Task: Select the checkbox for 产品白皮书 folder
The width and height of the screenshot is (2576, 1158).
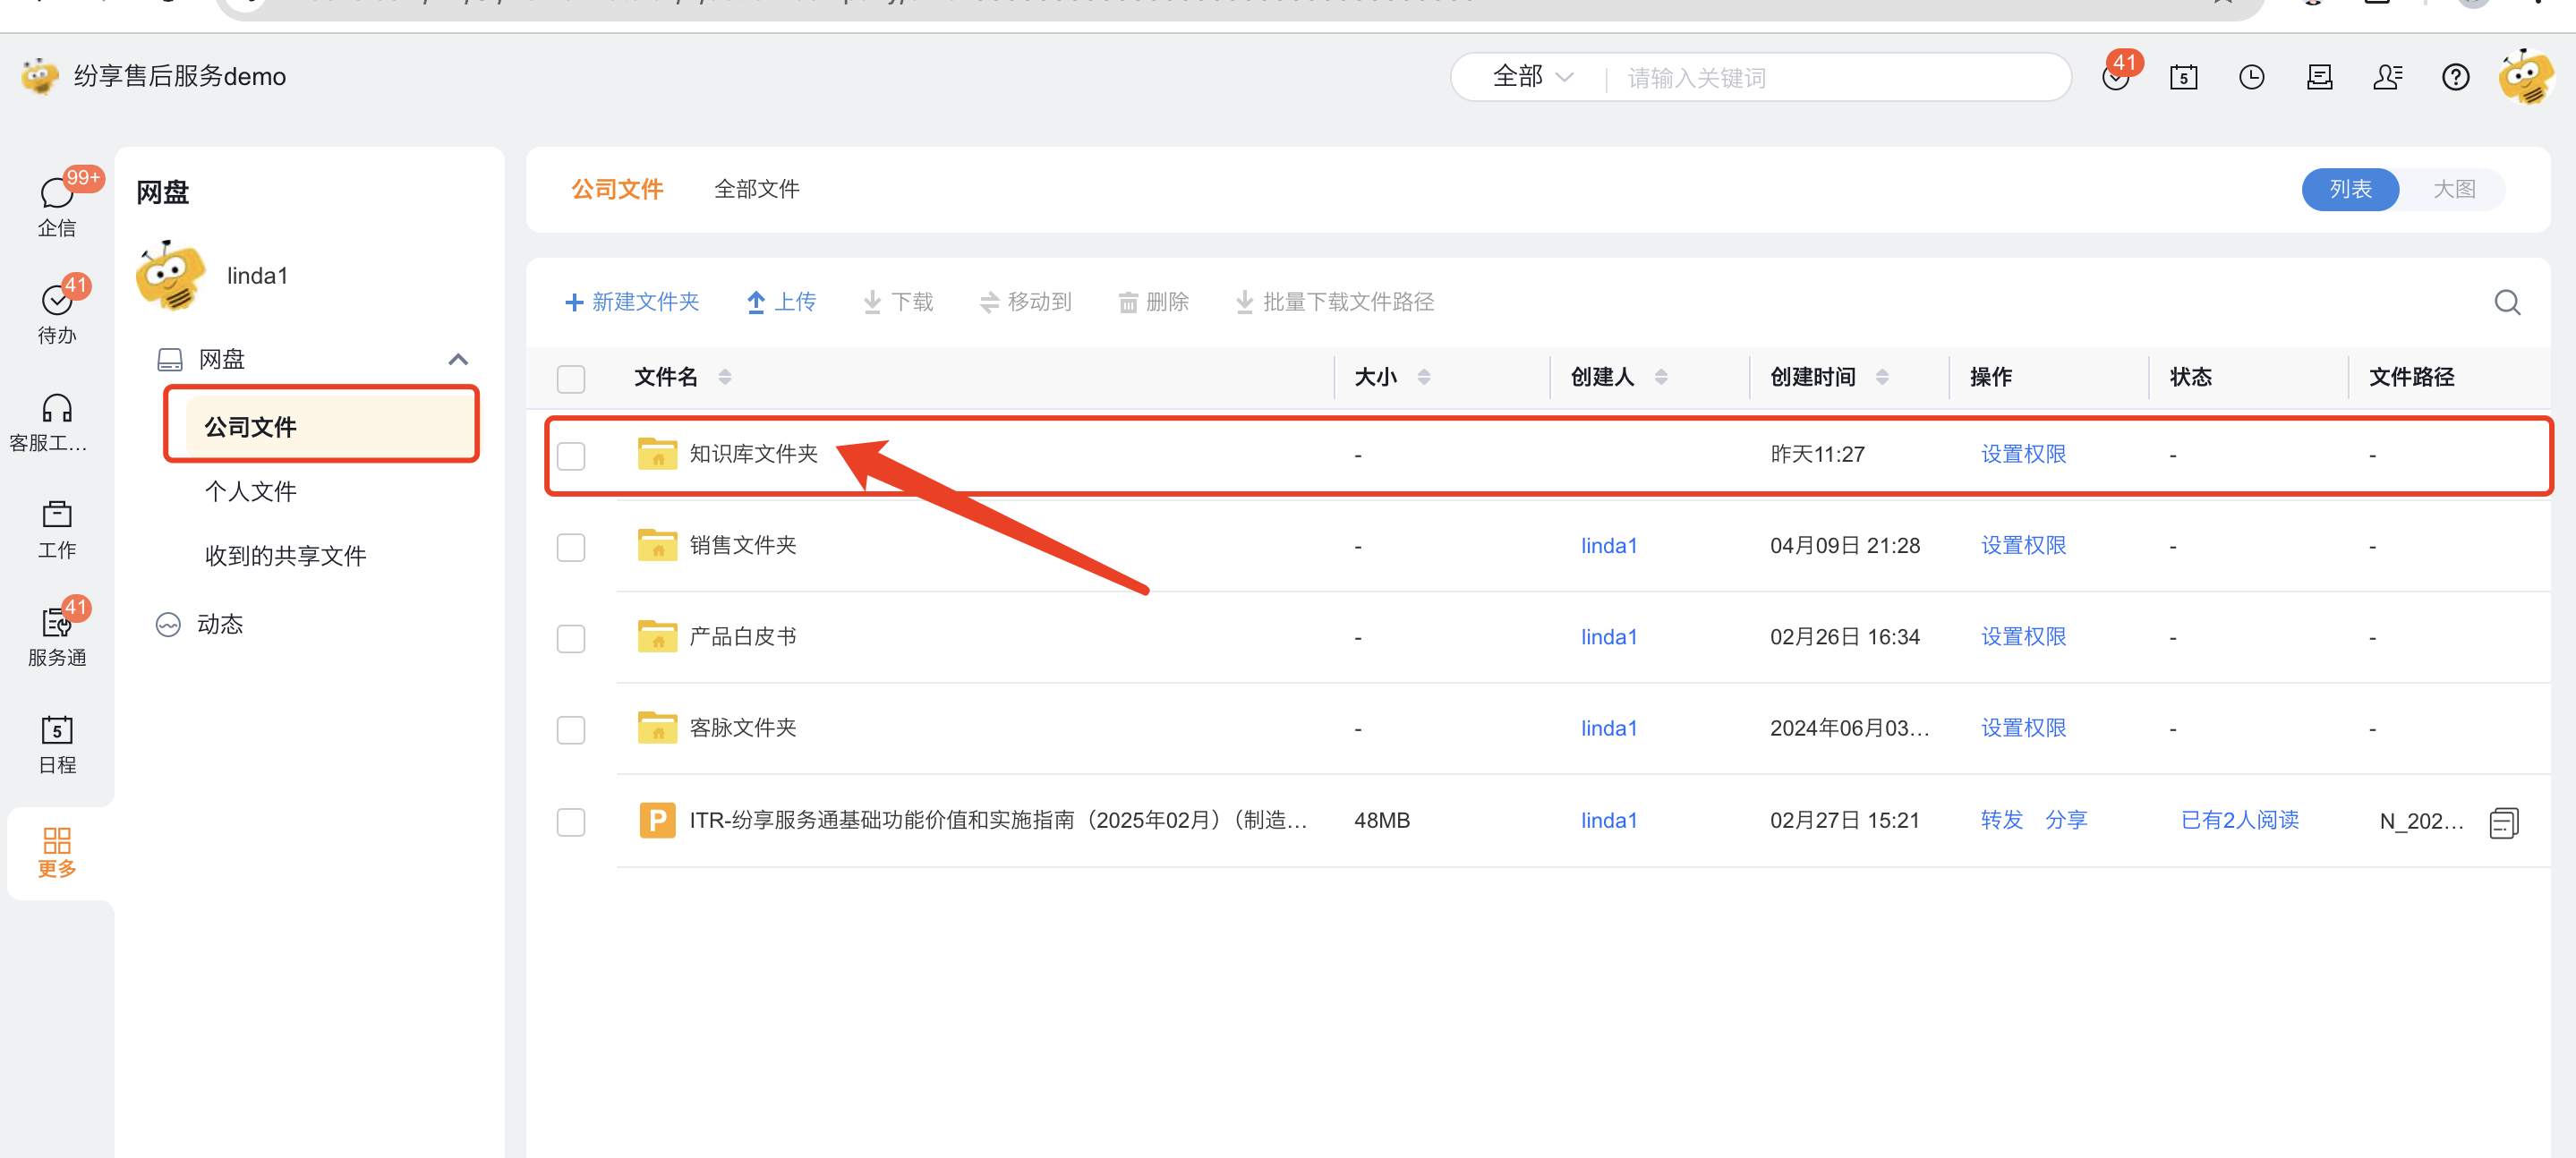Action: (571, 638)
